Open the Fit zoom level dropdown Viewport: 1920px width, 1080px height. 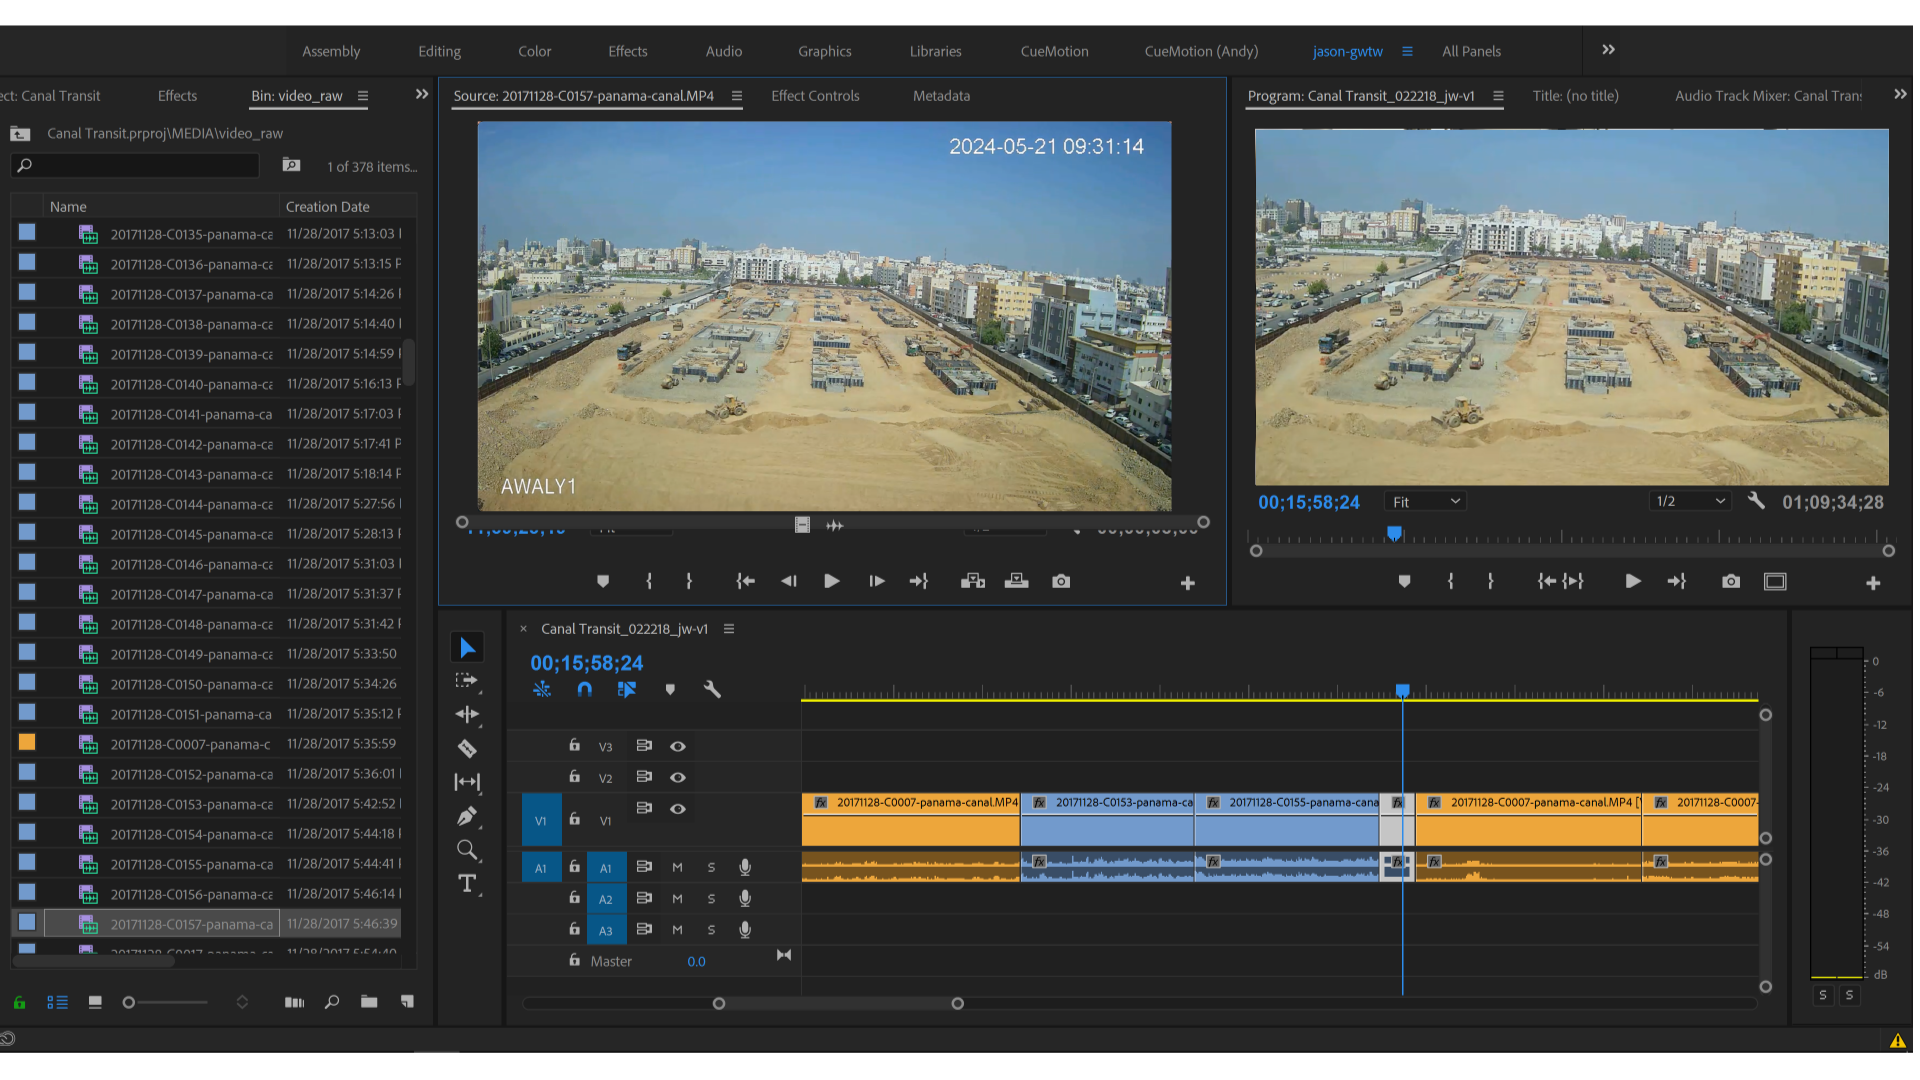[x=1426, y=502]
